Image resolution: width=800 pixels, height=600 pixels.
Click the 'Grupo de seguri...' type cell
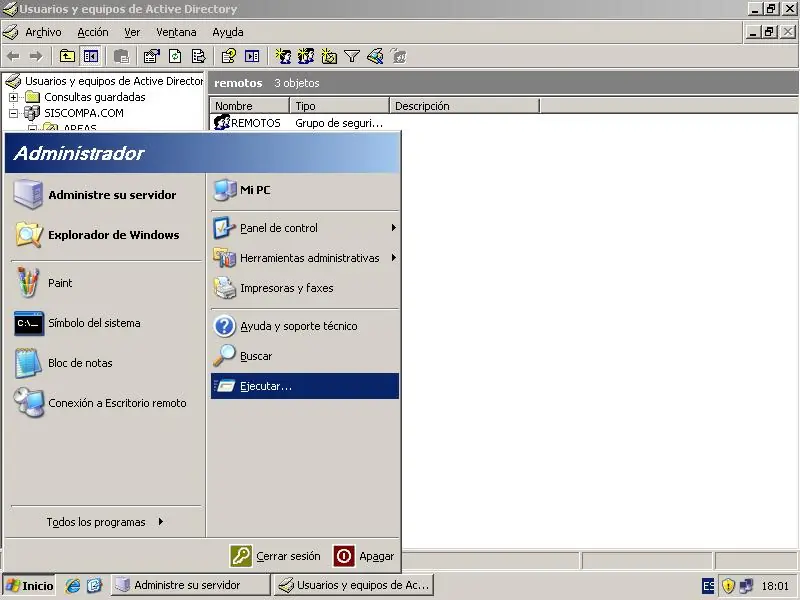(x=339, y=123)
